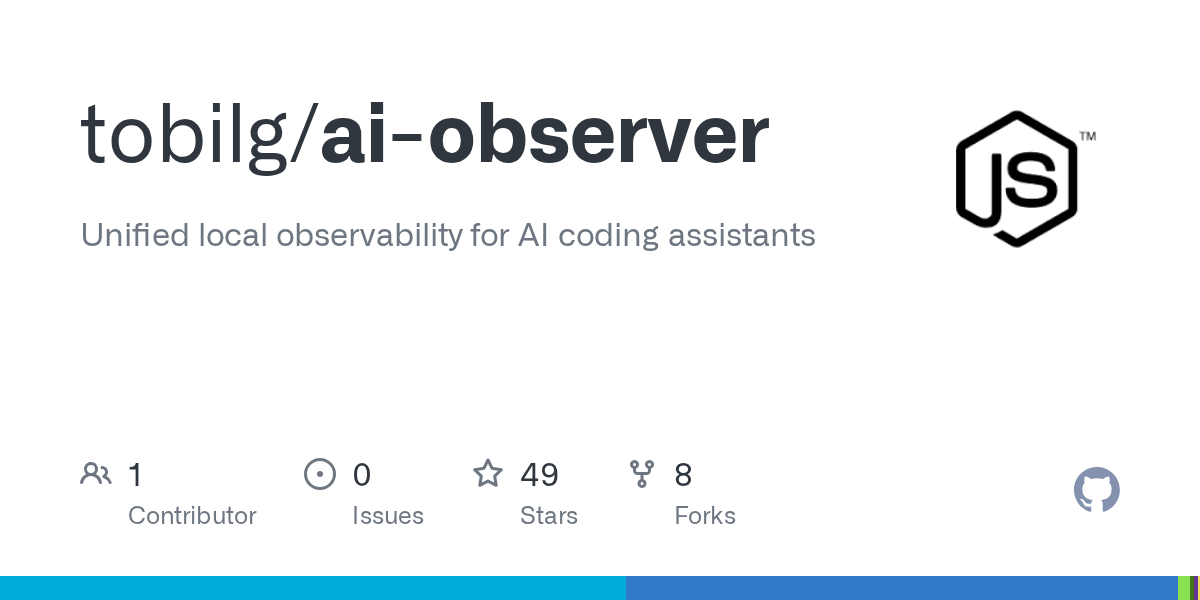Screen dimensions: 1200x600
Task: Click the Node.js hexagon logo
Action: (x=1016, y=179)
